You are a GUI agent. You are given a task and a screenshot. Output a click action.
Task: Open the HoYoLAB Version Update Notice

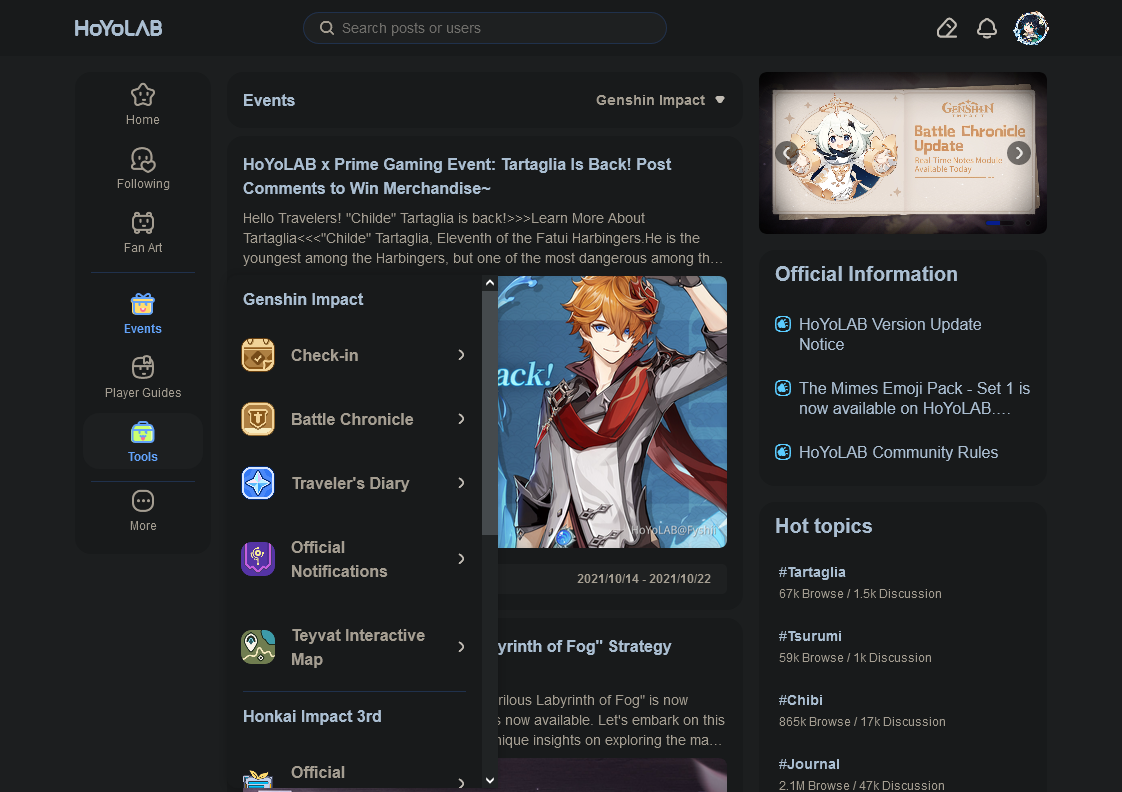(890, 334)
